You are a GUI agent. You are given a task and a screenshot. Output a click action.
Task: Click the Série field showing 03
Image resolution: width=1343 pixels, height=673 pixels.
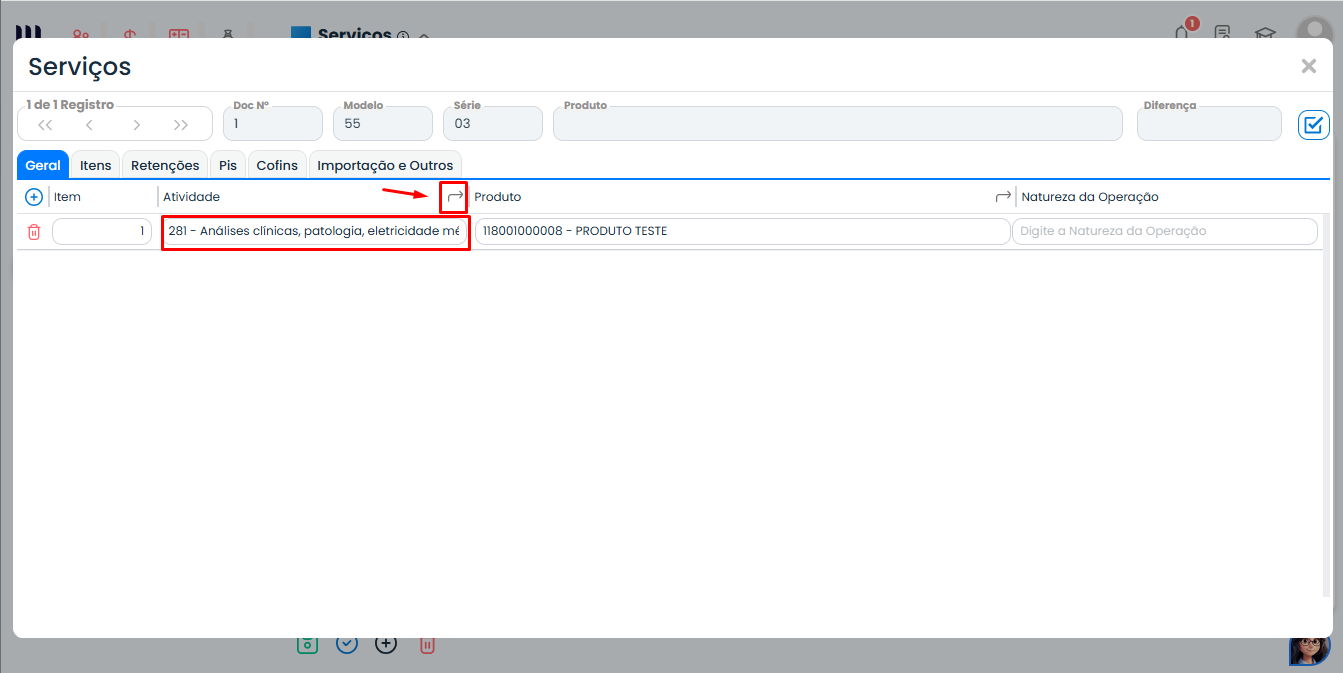493,124
